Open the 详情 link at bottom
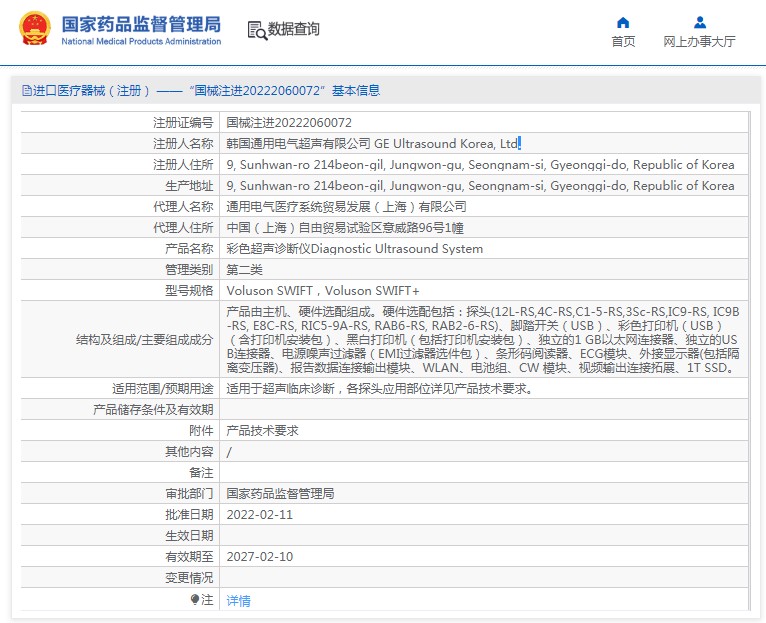This screenshot has width=766, height=623. click(238, 601)
